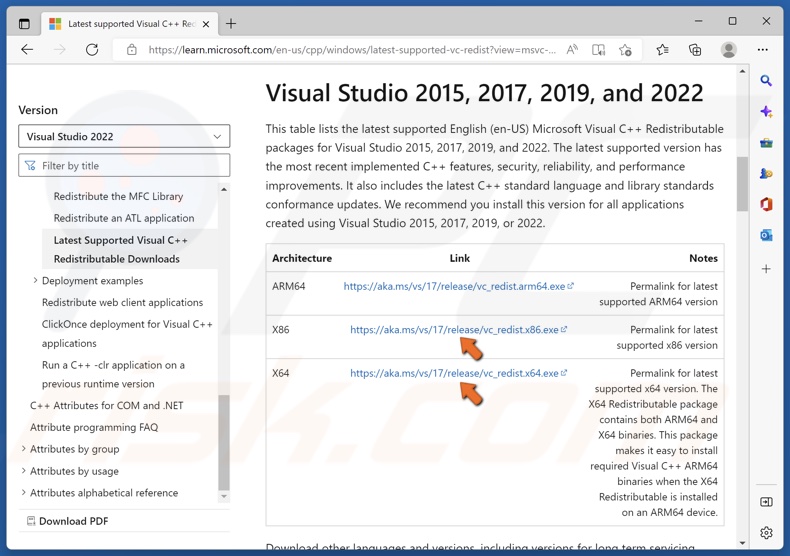The width and height of the screenshot is (790, 556).
Task: Open the sidebar Games icon
Action: [766, 174]
